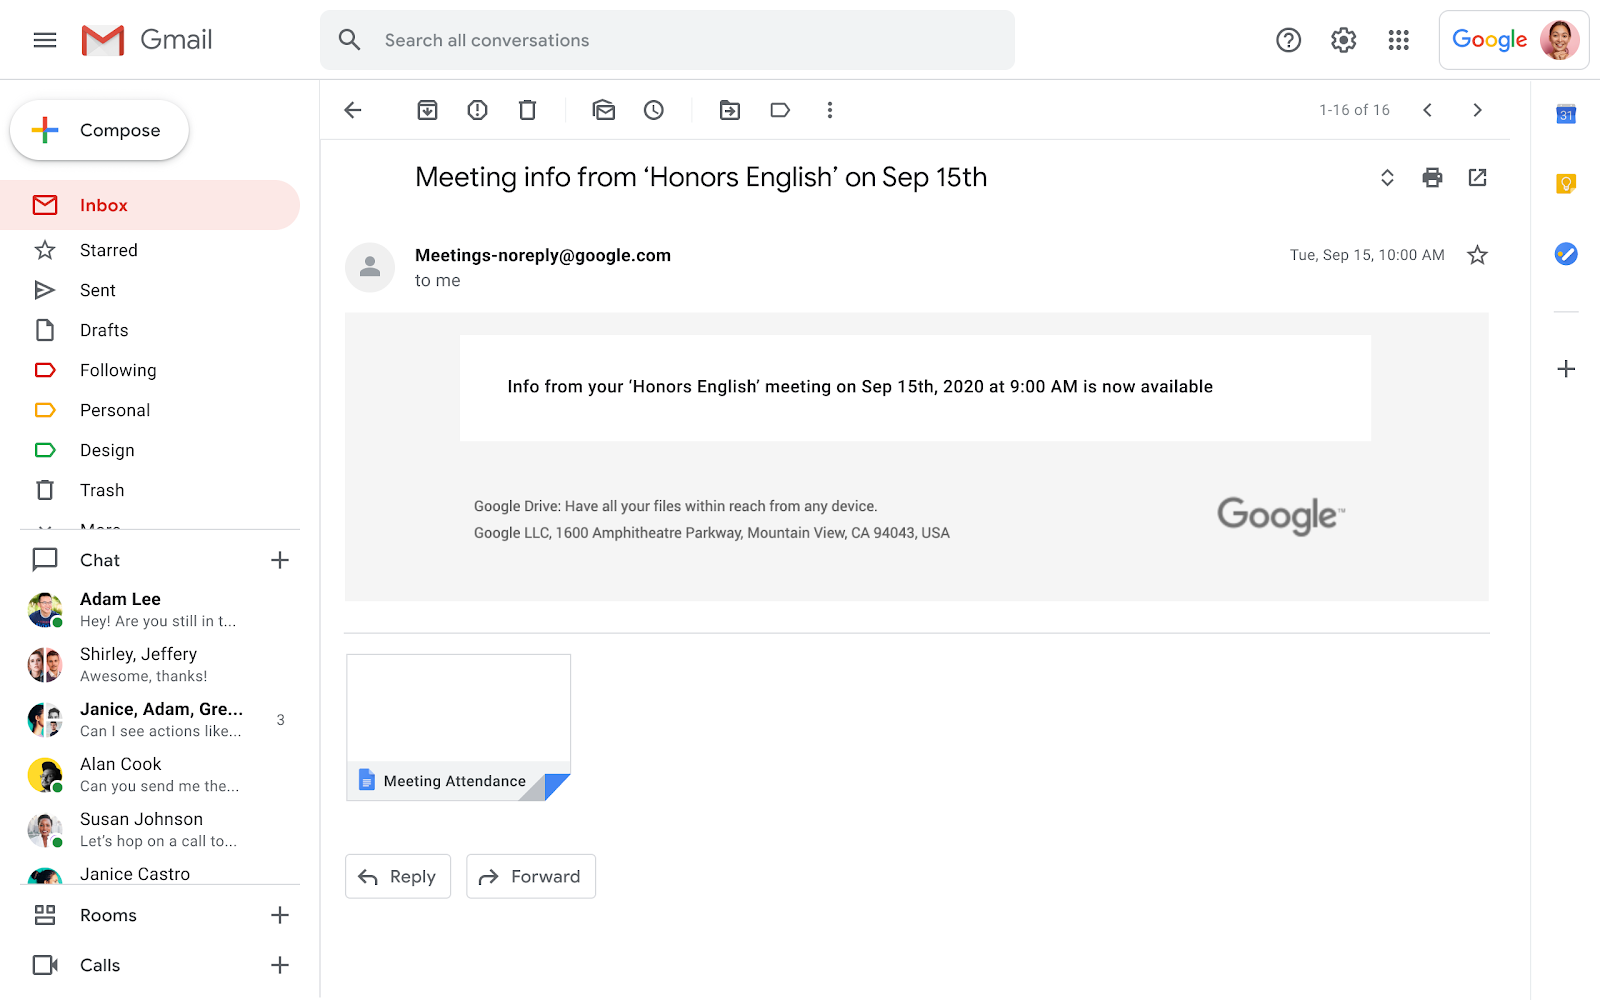Viewport: 1600px width, 1000px height.
Task: Collapse the main navigation menu
Action: [44, 40]
